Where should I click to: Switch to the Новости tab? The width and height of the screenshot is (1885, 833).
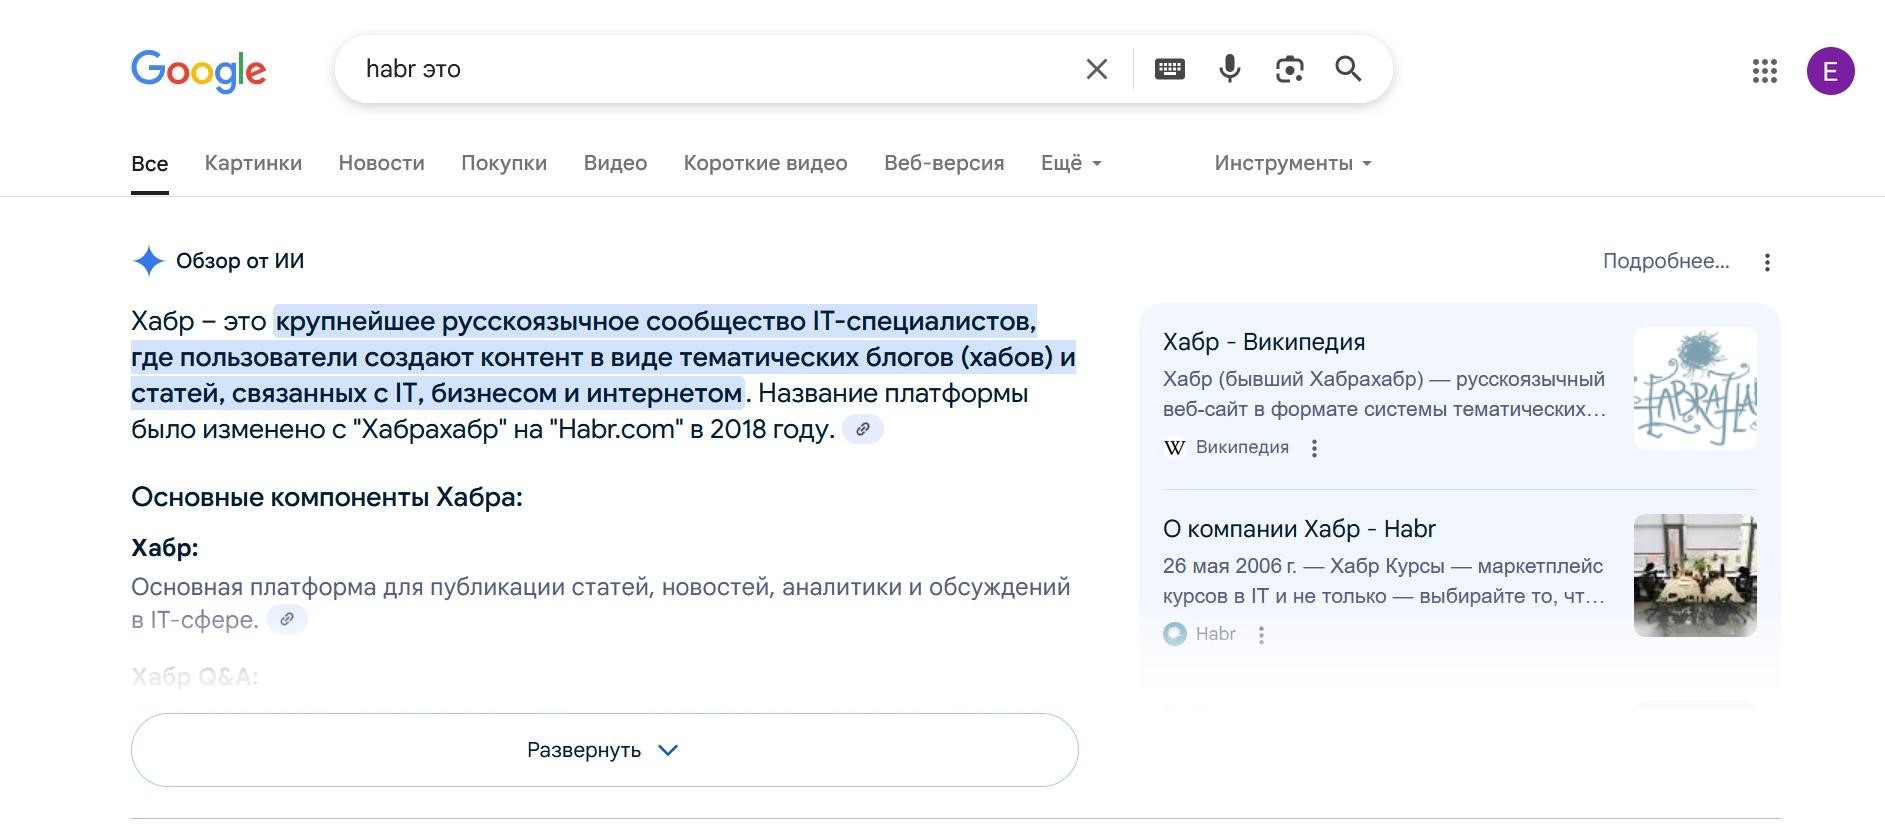[381, 163]
